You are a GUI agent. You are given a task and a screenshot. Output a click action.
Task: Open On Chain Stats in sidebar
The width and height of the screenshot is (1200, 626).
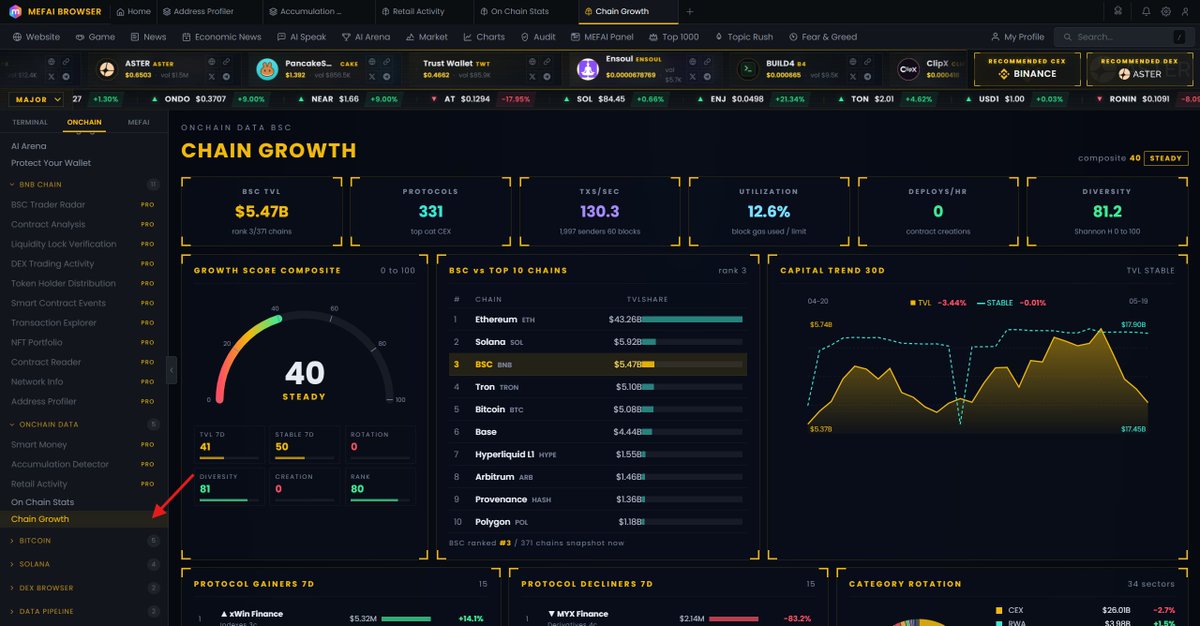[x=42, y=502]
